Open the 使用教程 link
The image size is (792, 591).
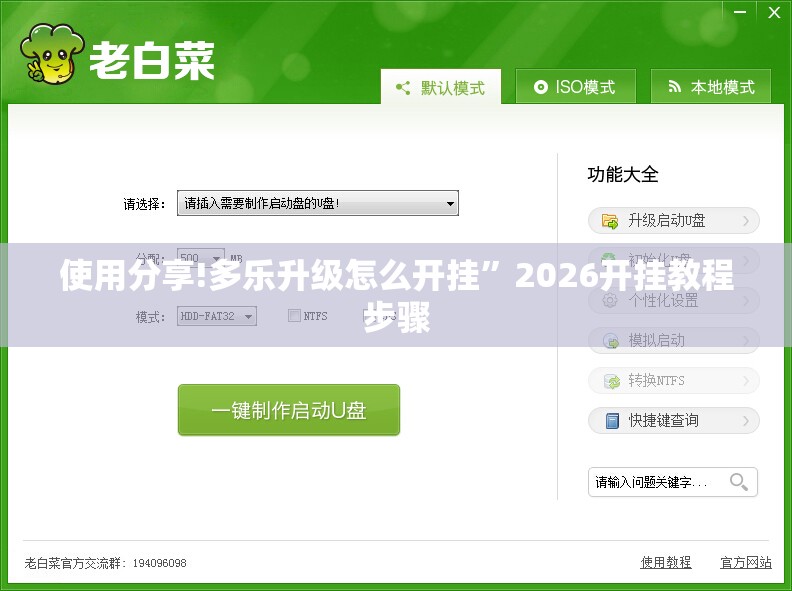pos(666,562)
